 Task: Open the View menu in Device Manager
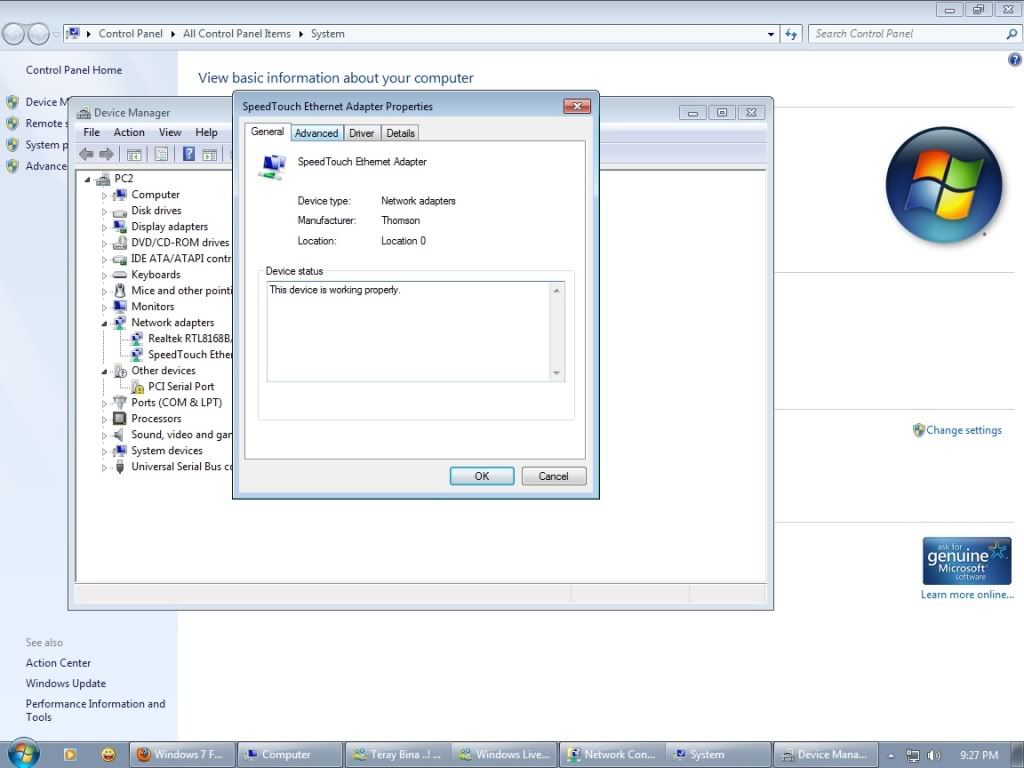click(x=170, y=133)
